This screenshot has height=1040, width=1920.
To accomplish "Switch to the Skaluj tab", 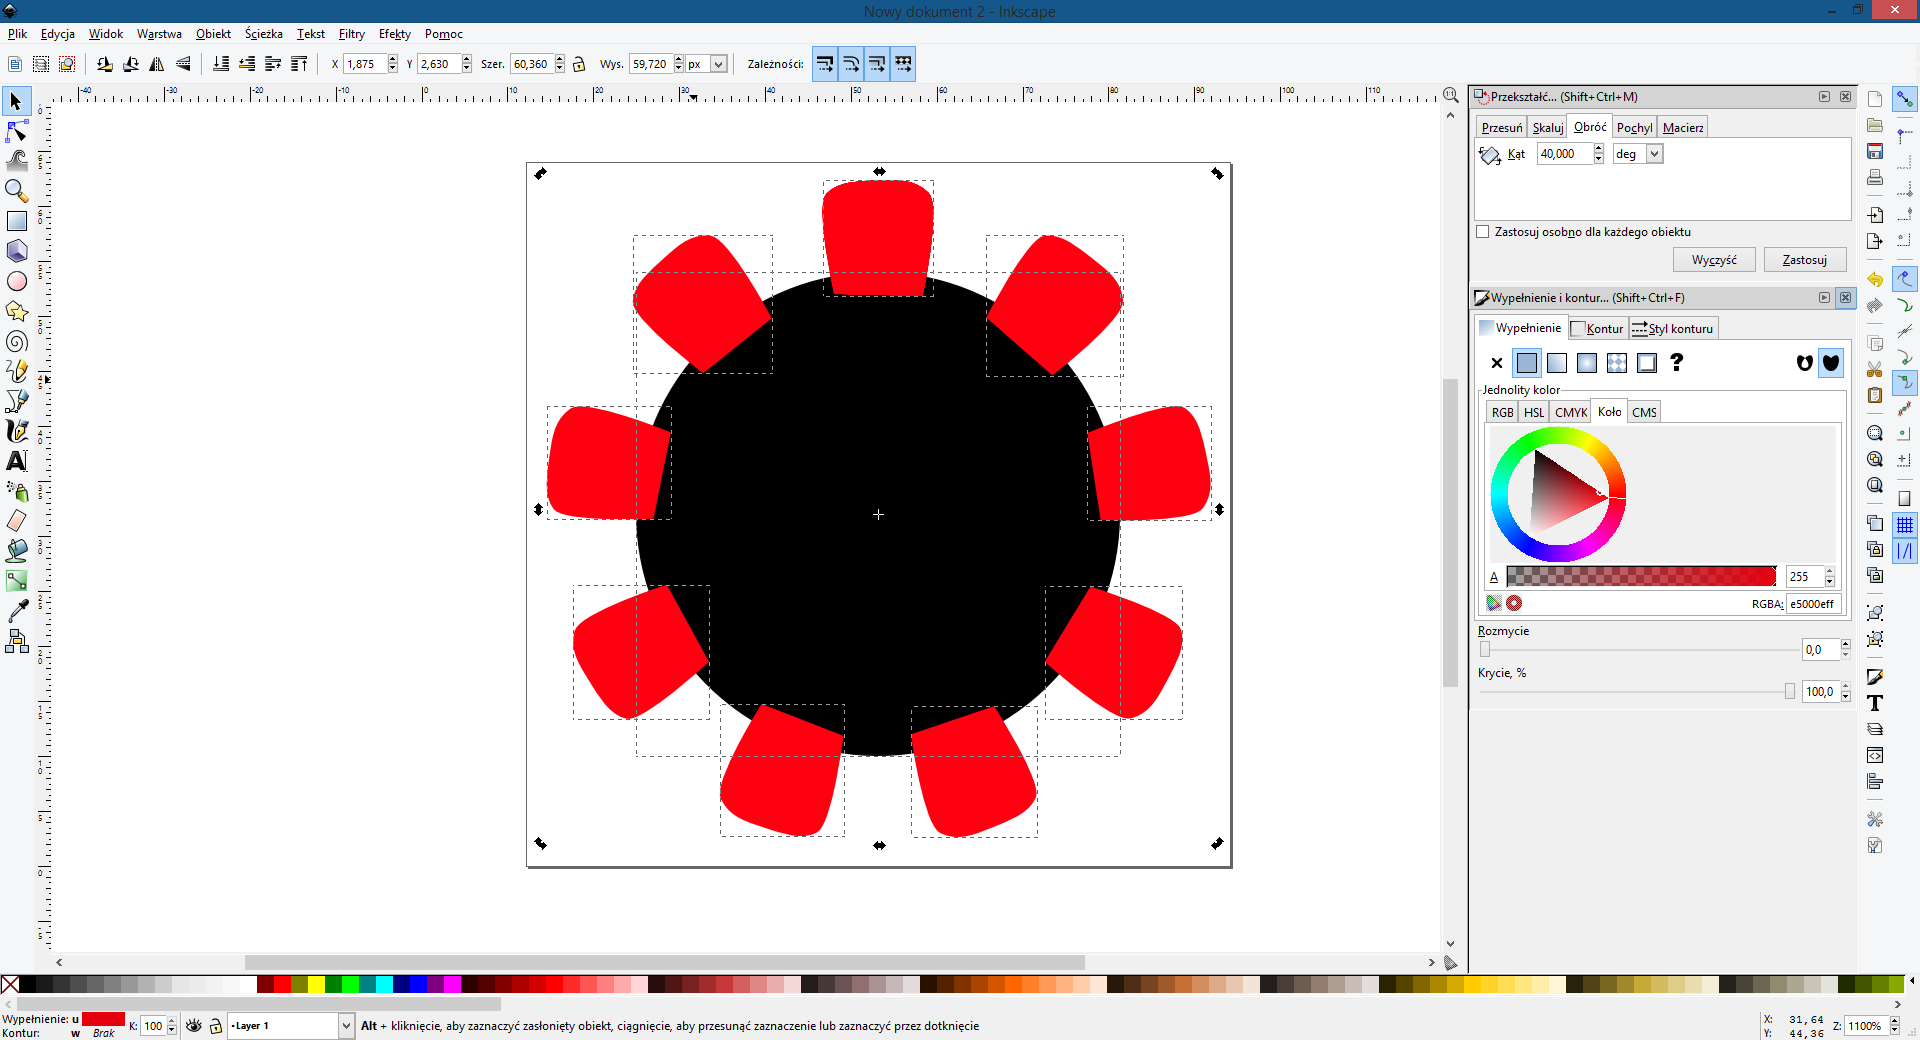I will (1547, 128).
